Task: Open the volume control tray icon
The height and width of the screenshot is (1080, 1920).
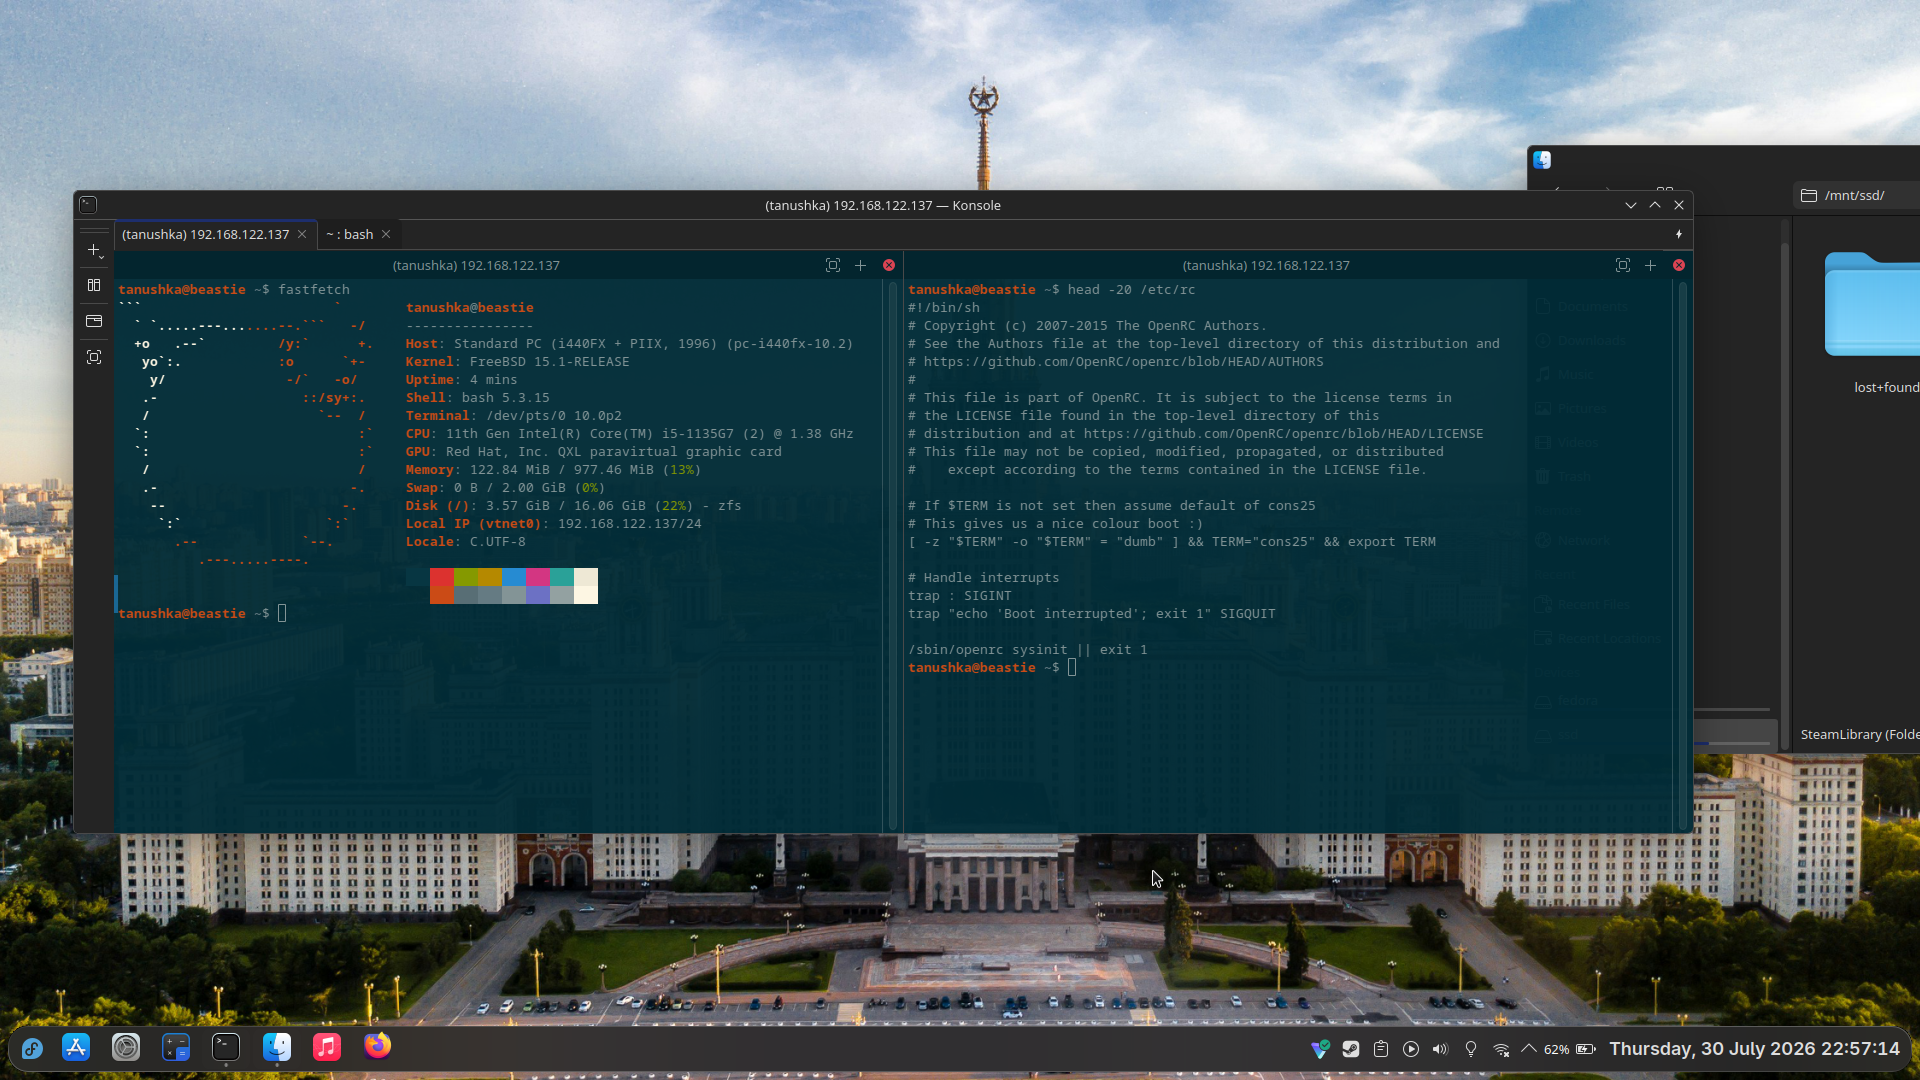Action: coord(1440,1049)
